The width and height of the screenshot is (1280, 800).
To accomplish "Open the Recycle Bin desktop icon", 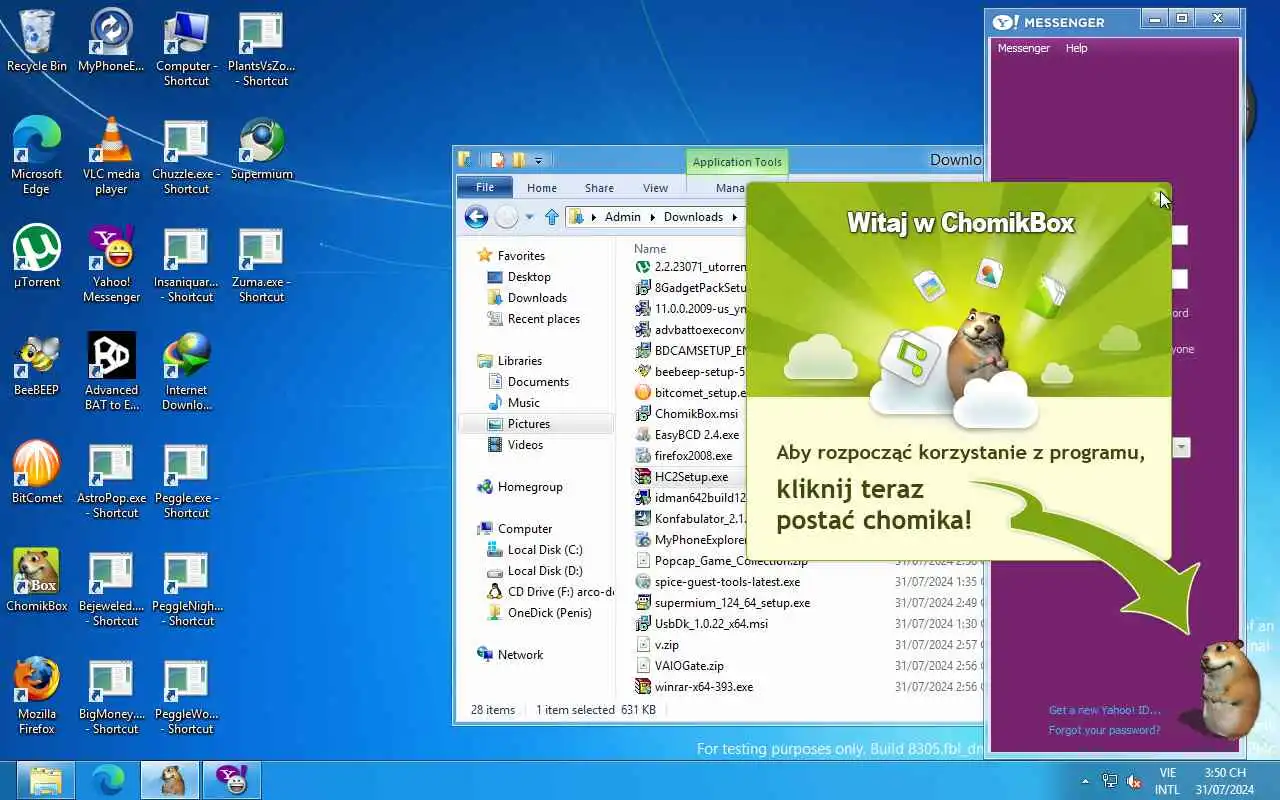I will tap(37, 40).
